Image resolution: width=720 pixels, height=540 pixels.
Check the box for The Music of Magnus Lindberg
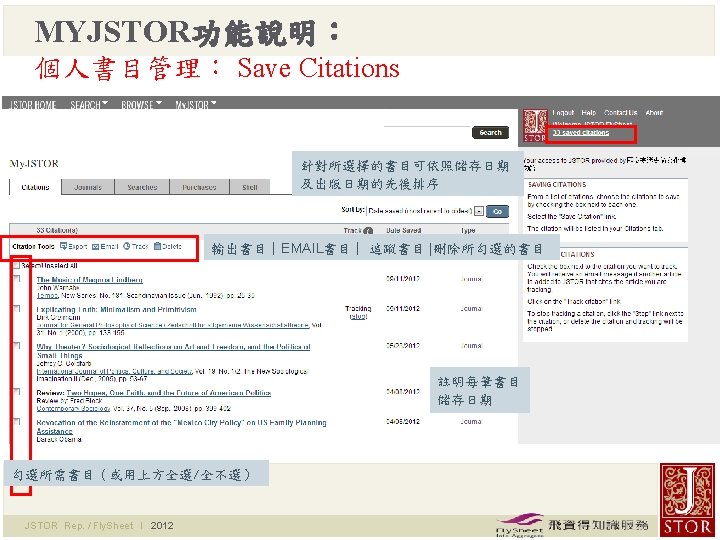pos(17,279)
